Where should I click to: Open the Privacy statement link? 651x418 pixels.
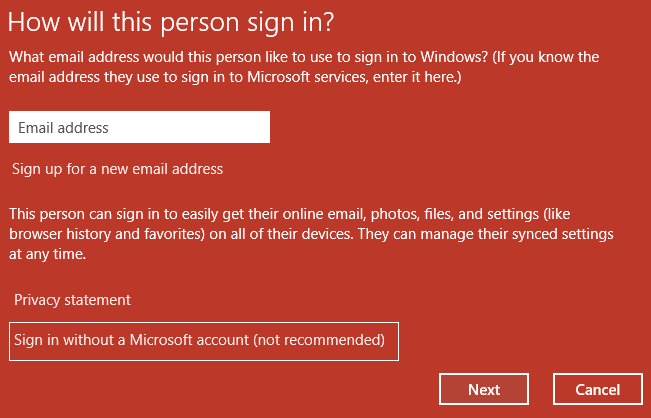[x=72, y=300]
